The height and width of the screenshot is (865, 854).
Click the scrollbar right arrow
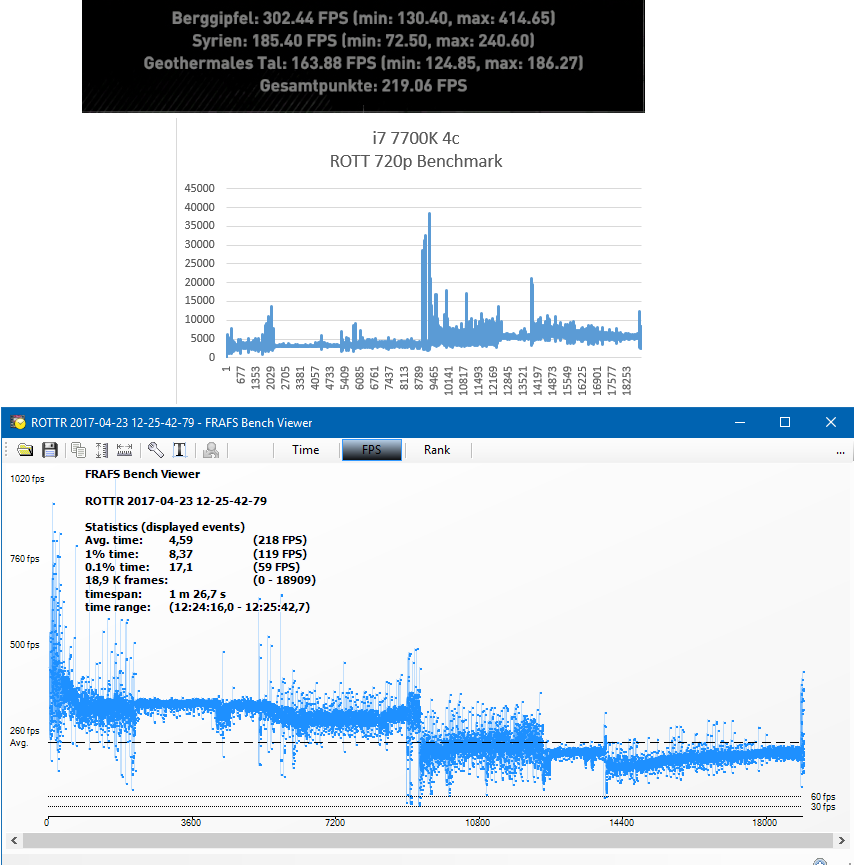coord(841,841)
